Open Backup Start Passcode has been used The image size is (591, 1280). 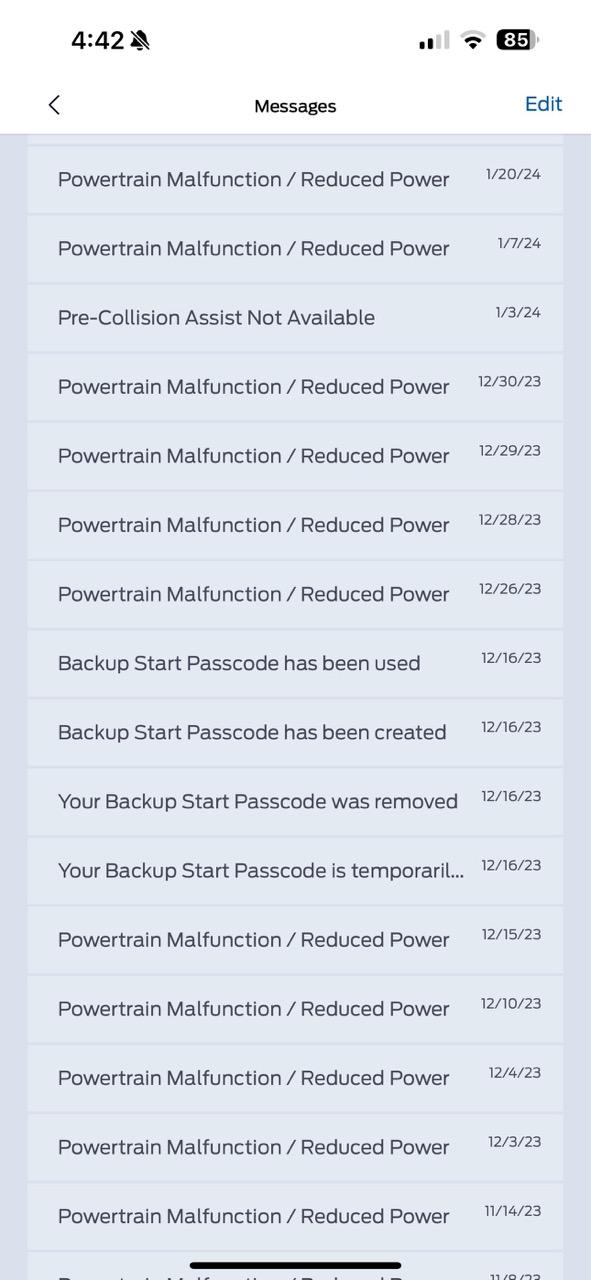point(295,663)
